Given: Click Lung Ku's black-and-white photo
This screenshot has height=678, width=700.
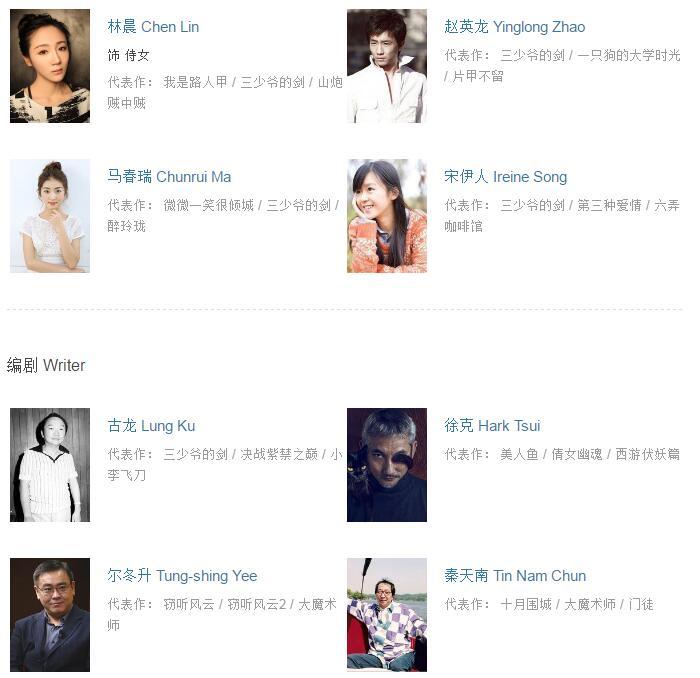Looking at the screenshot, I should [x=50, y=465].
